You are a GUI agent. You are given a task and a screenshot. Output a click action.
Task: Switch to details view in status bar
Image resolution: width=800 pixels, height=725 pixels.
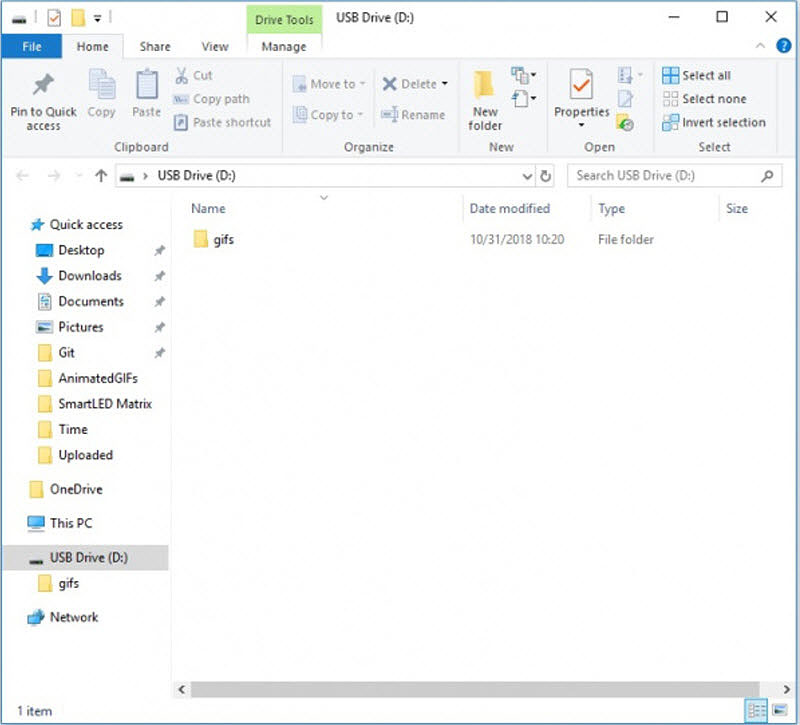point(757,711)
